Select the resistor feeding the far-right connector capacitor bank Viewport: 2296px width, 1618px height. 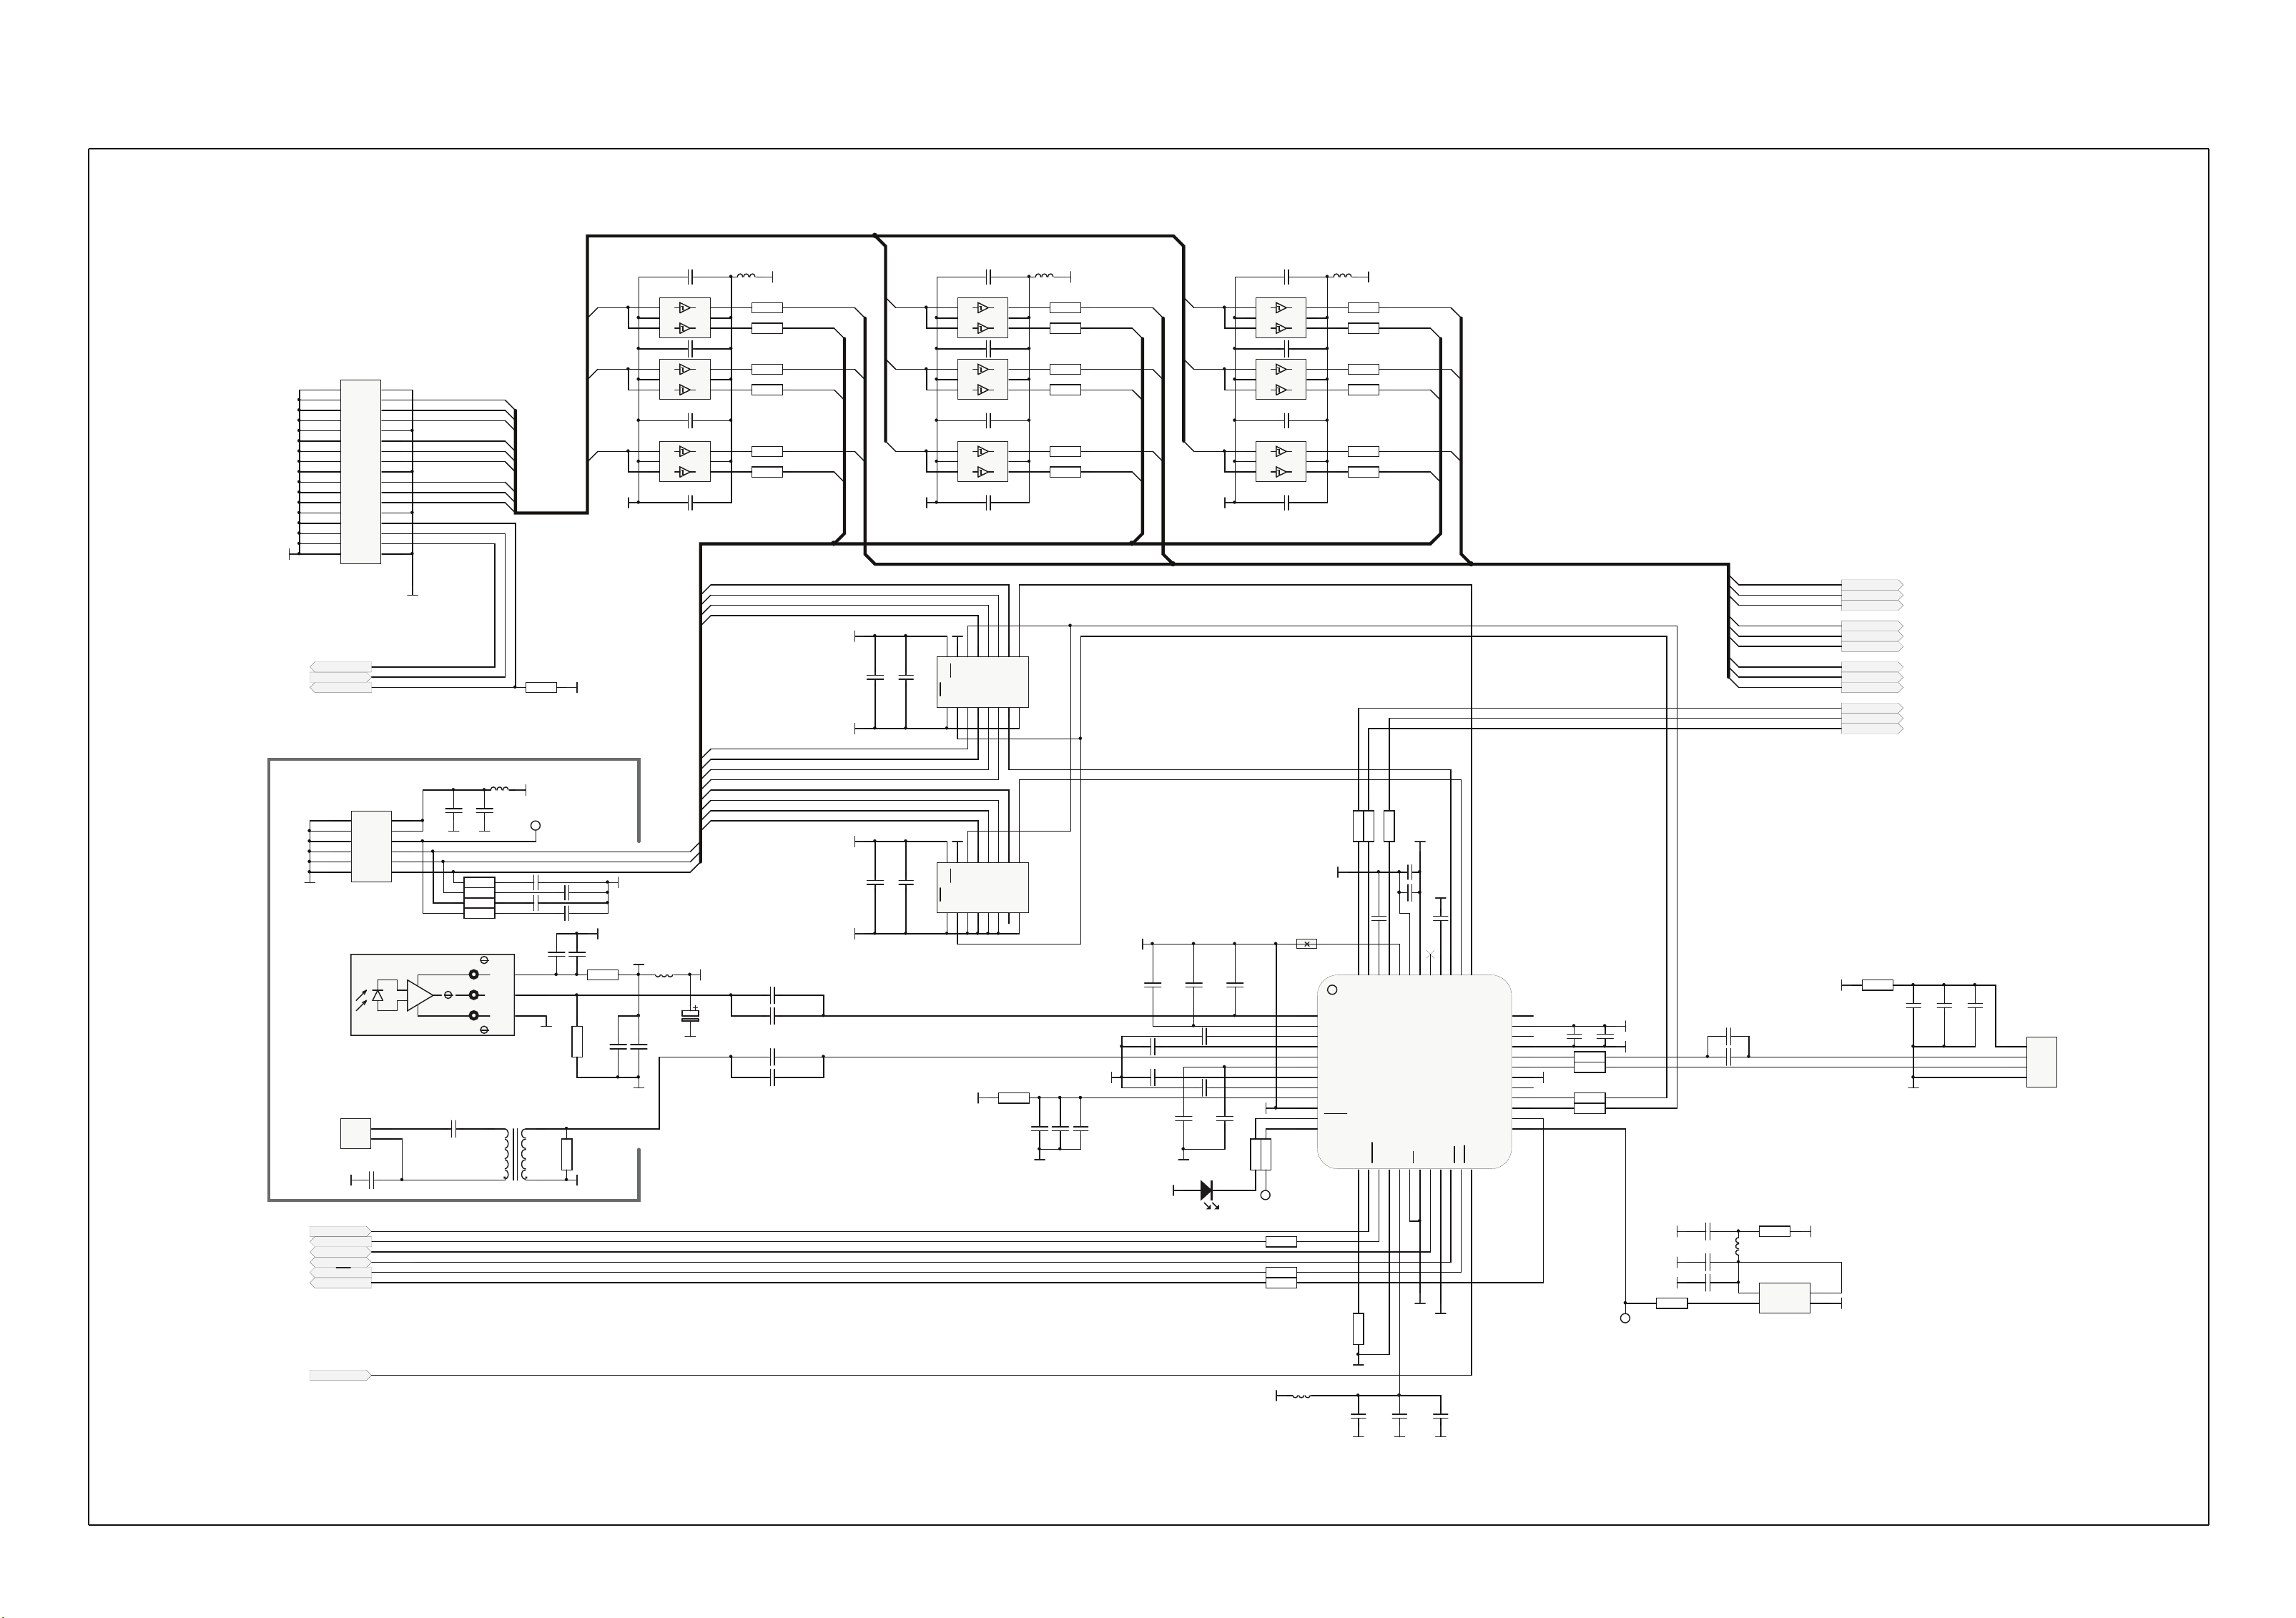click(x=1878, y=985)
